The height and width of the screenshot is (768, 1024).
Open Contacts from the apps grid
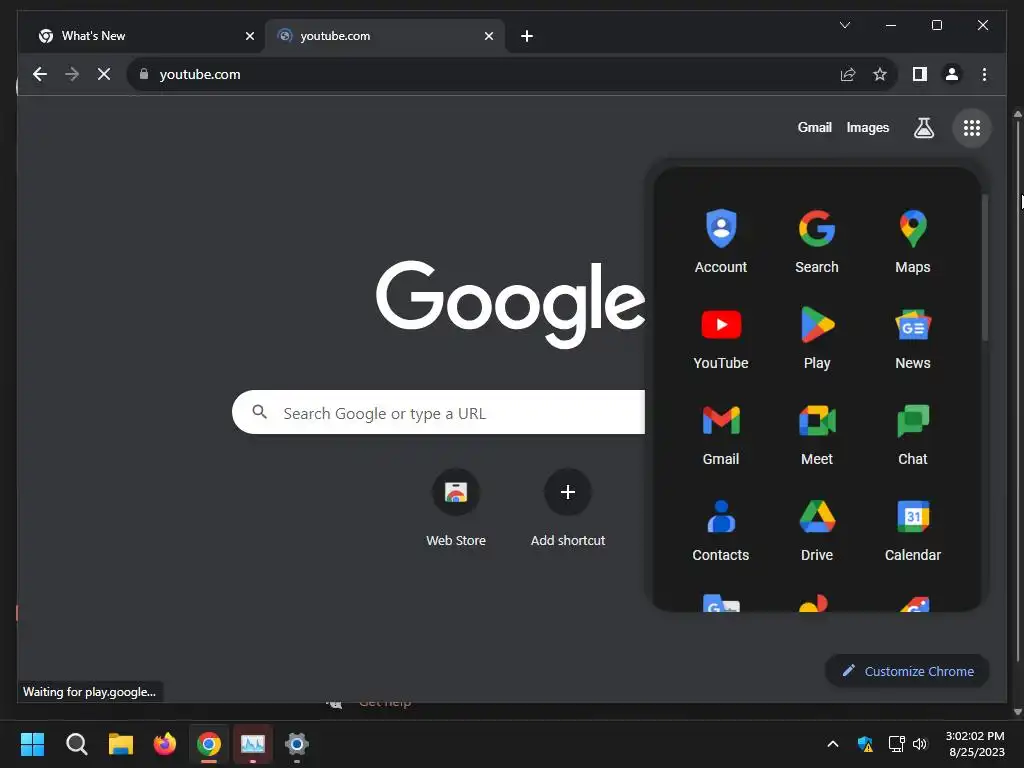pos(720,529)
